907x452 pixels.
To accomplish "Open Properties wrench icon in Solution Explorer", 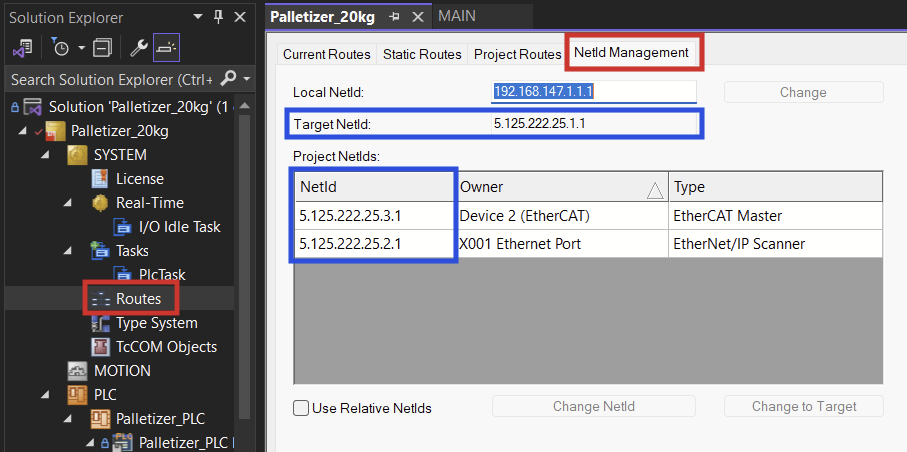I will coord(138,48).
